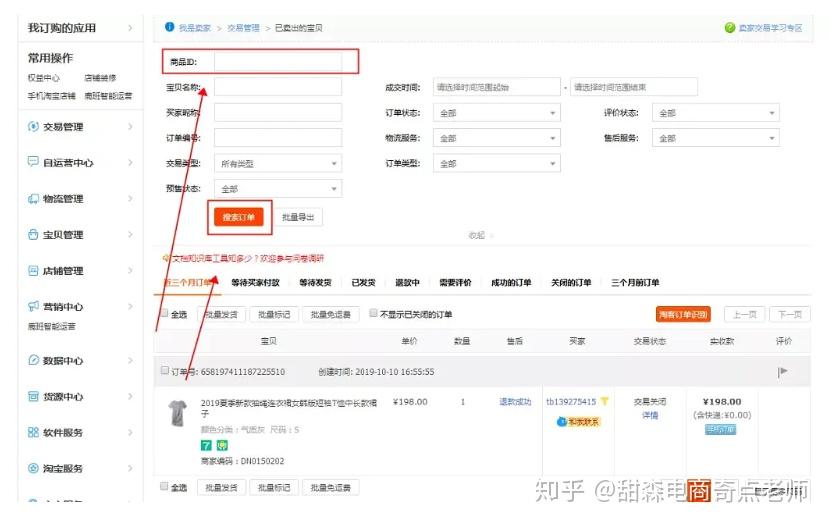Select the 退款中 tab
This screenshot has width=829, height=524.
(x=407, y=282)
